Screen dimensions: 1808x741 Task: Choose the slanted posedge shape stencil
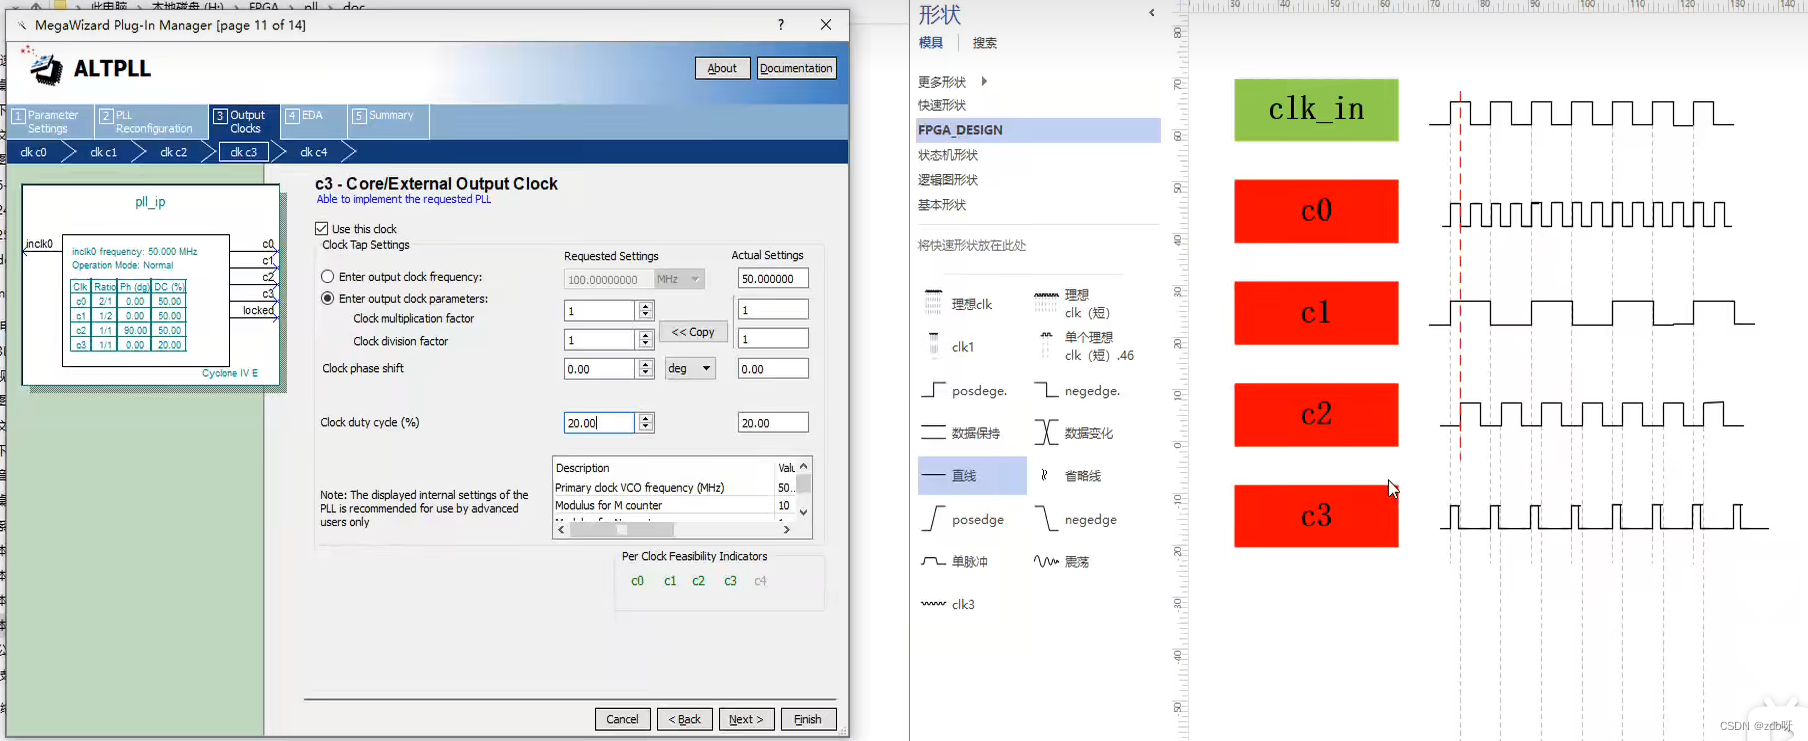[x=963, y=520]
